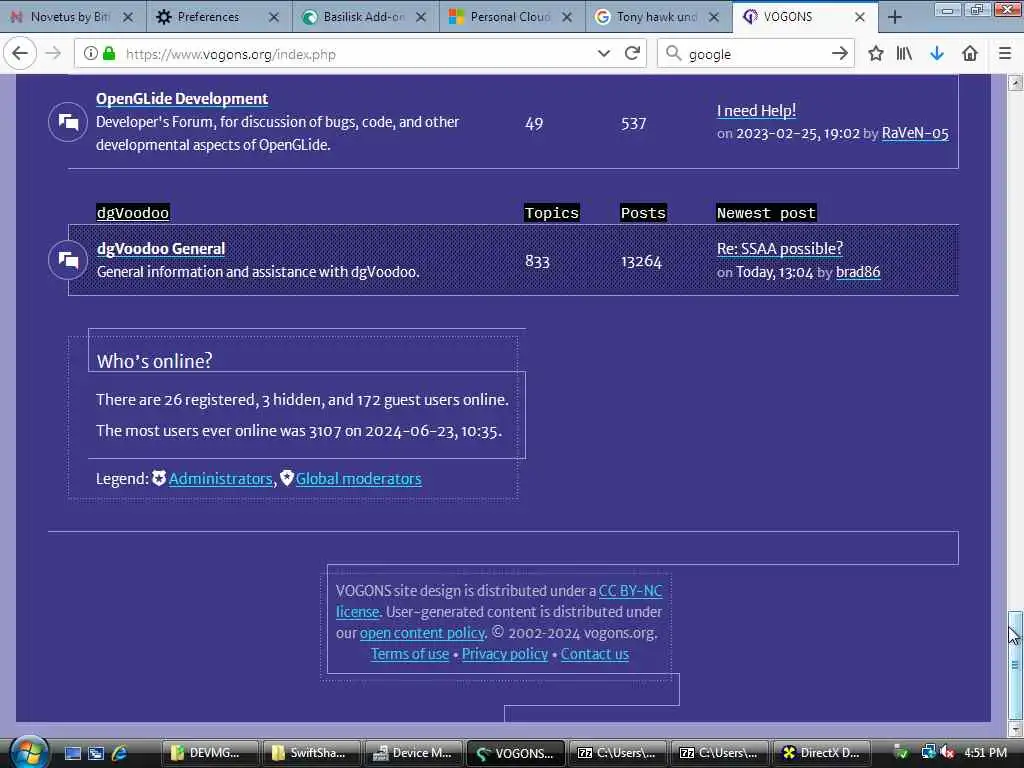
Task: Click the muted volume tray icon
Action: pyautogui.click(x=948, y=753)
